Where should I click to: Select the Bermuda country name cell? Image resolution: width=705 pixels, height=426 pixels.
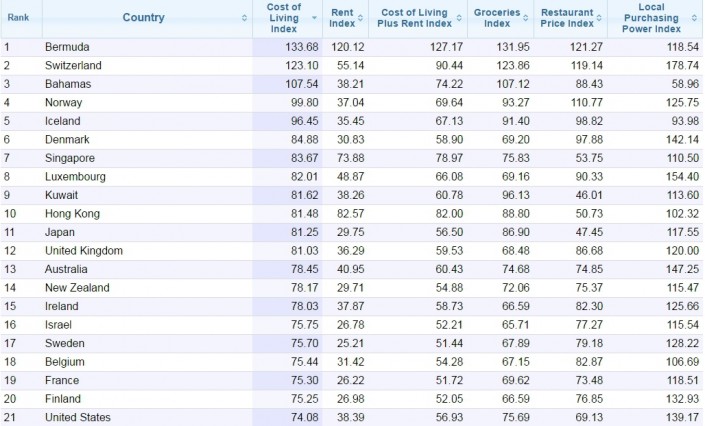tap(68, 46)
